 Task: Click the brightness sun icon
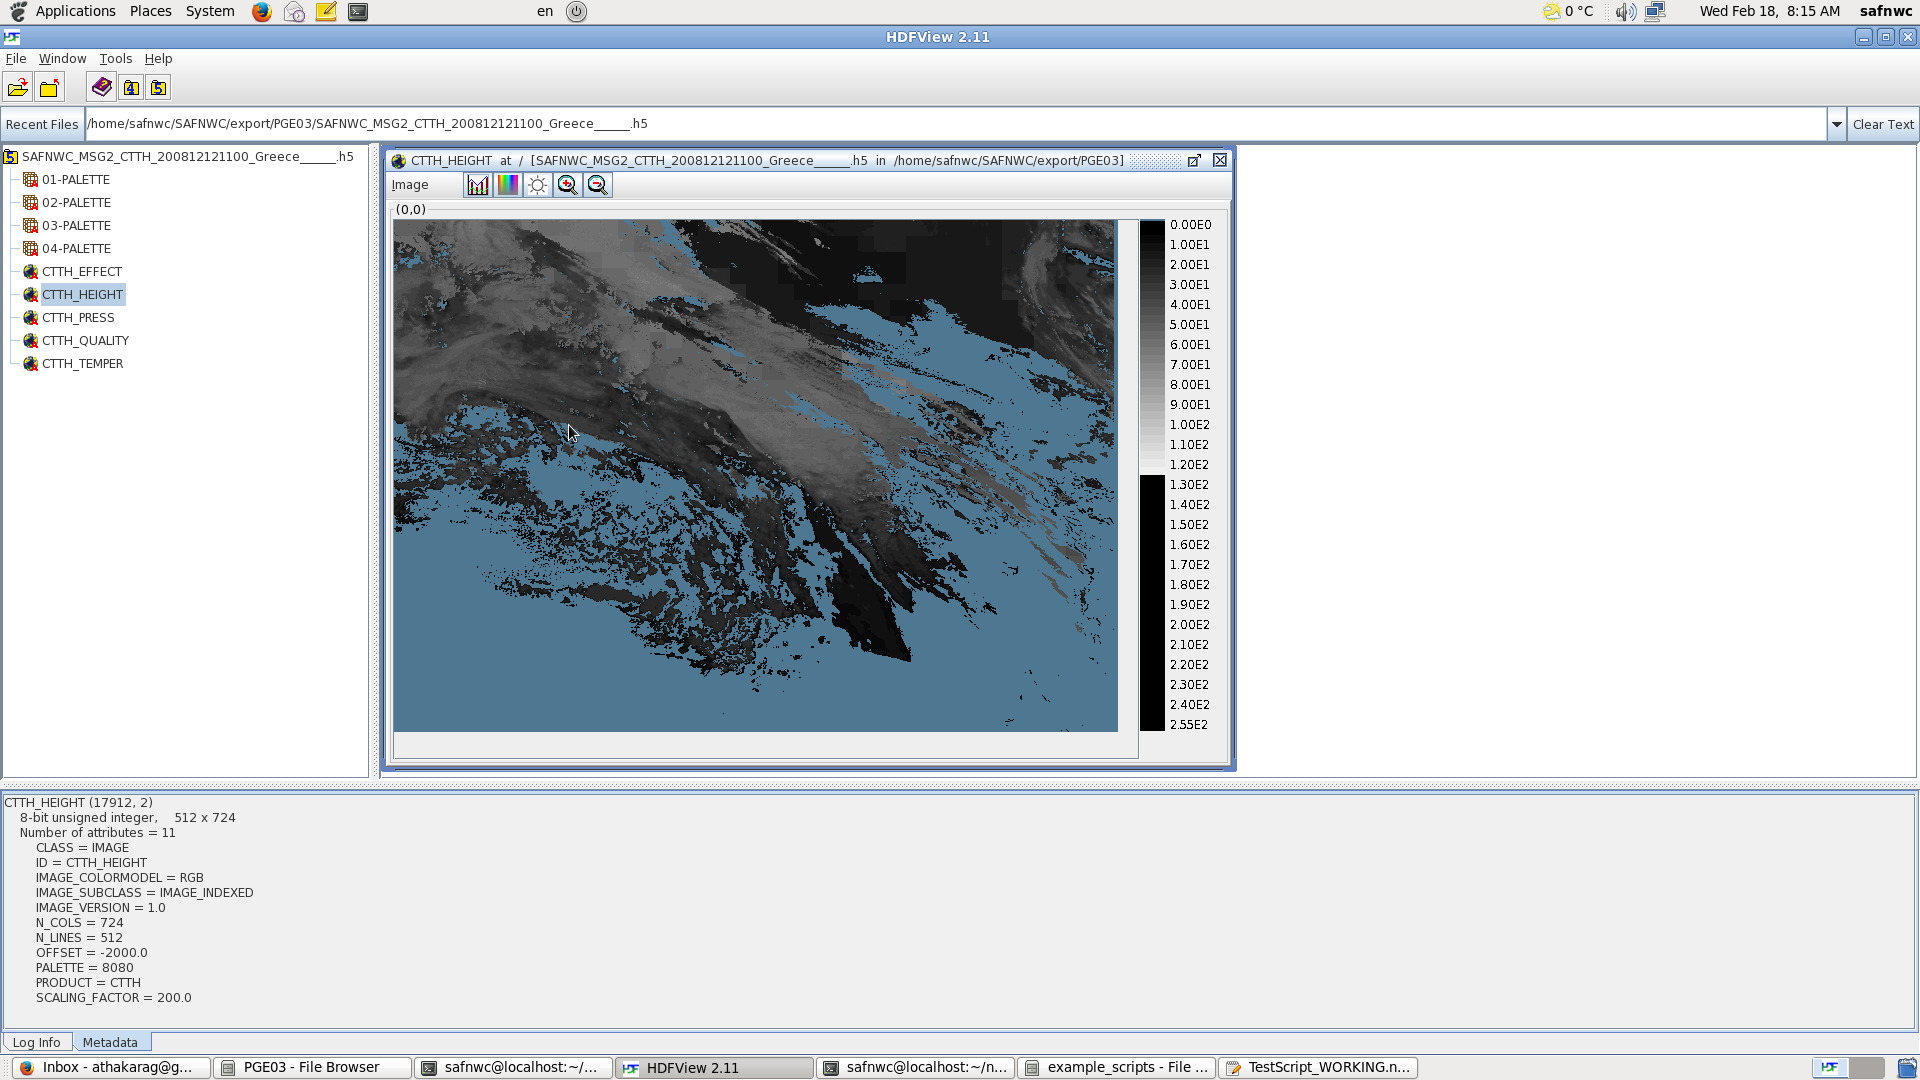coord(538,185)
